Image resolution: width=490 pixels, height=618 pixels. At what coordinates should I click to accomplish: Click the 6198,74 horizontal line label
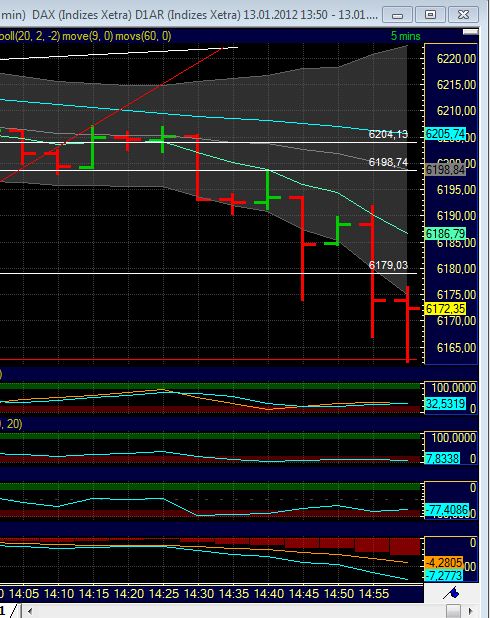point(388,162)
